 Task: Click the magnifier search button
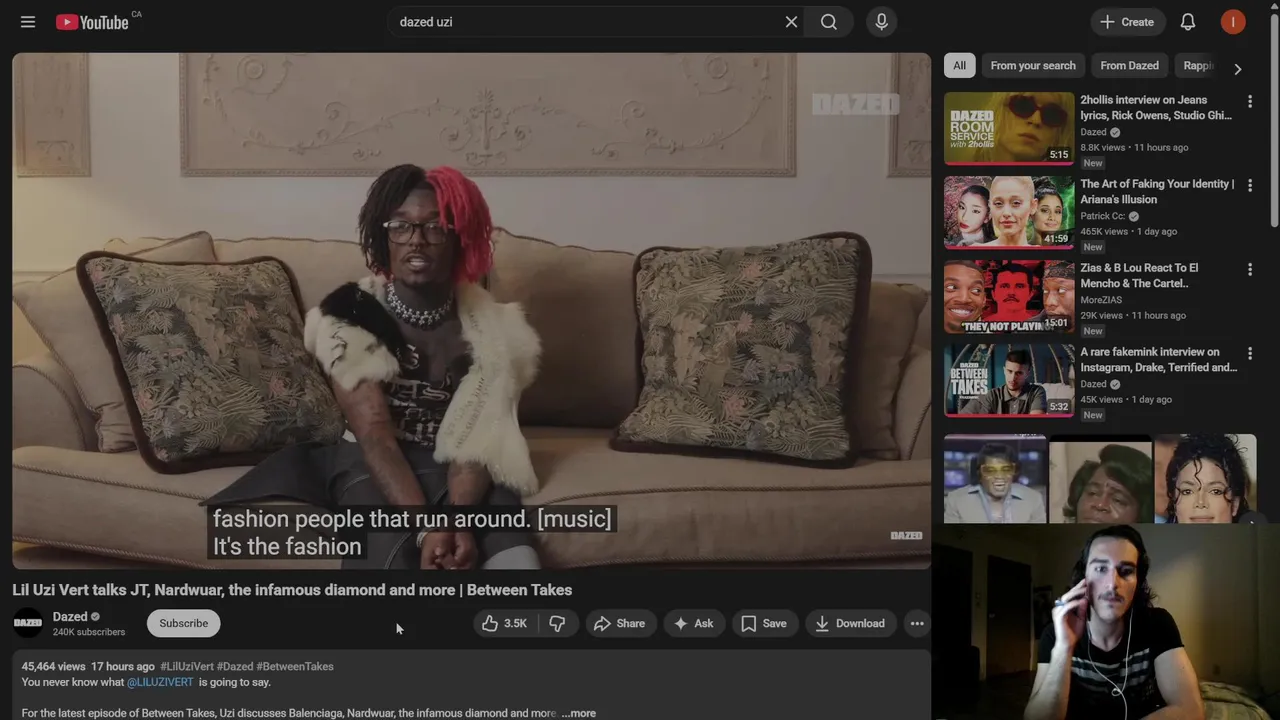829,22
